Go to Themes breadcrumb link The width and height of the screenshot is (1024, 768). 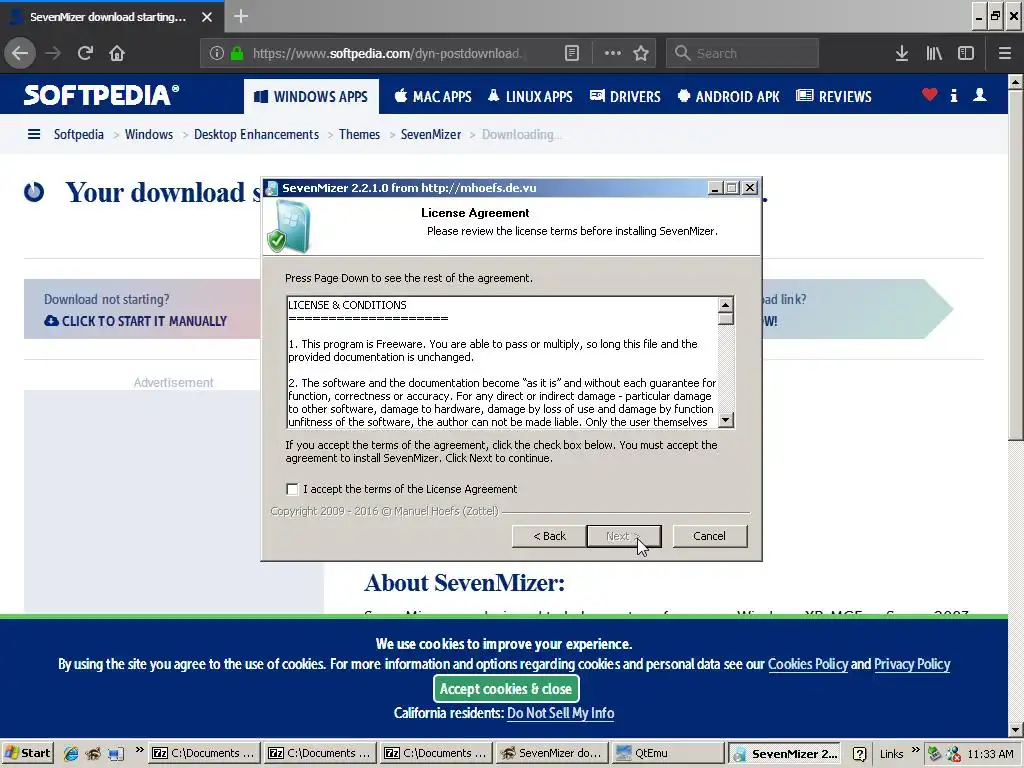tap(359, 134)
